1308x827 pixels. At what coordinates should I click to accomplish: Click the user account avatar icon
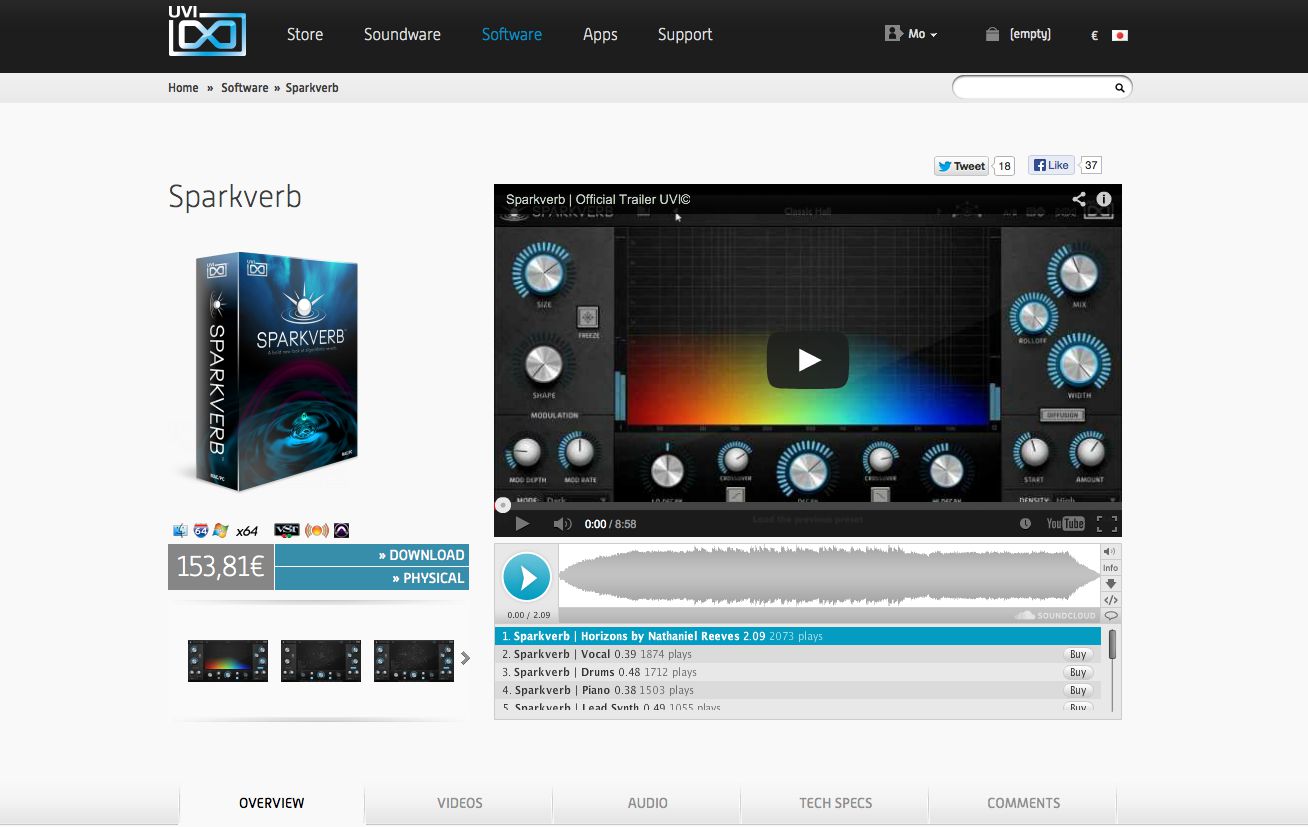point(893,34)
